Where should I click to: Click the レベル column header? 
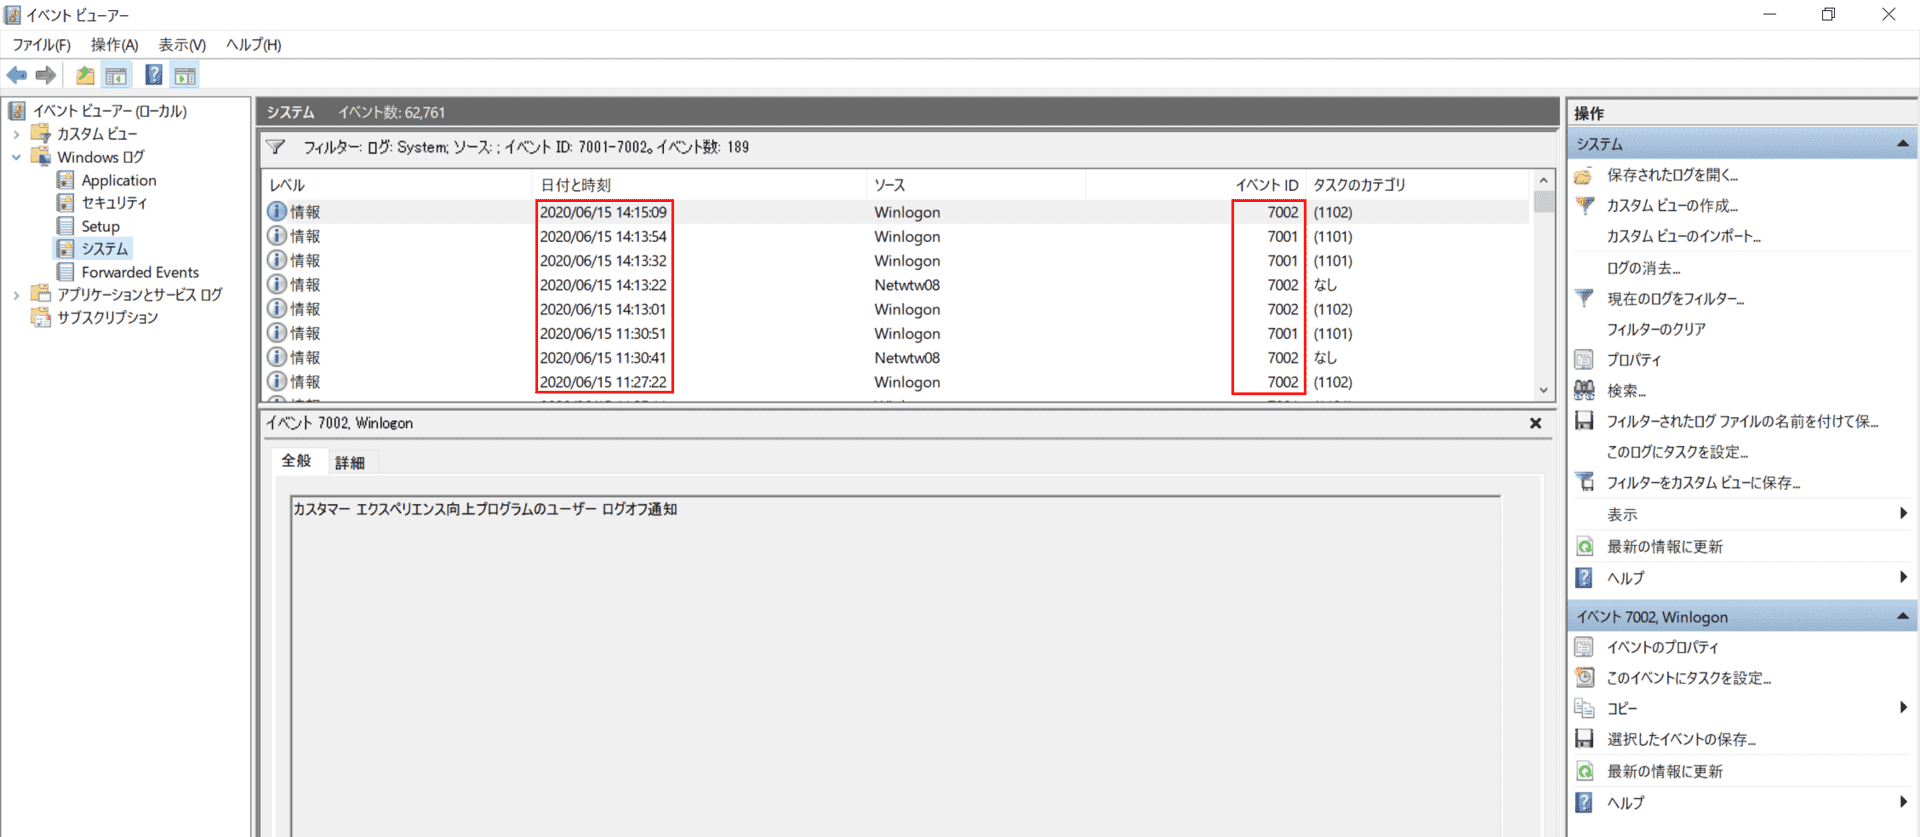pyautogui.click(x=397, y=185)
